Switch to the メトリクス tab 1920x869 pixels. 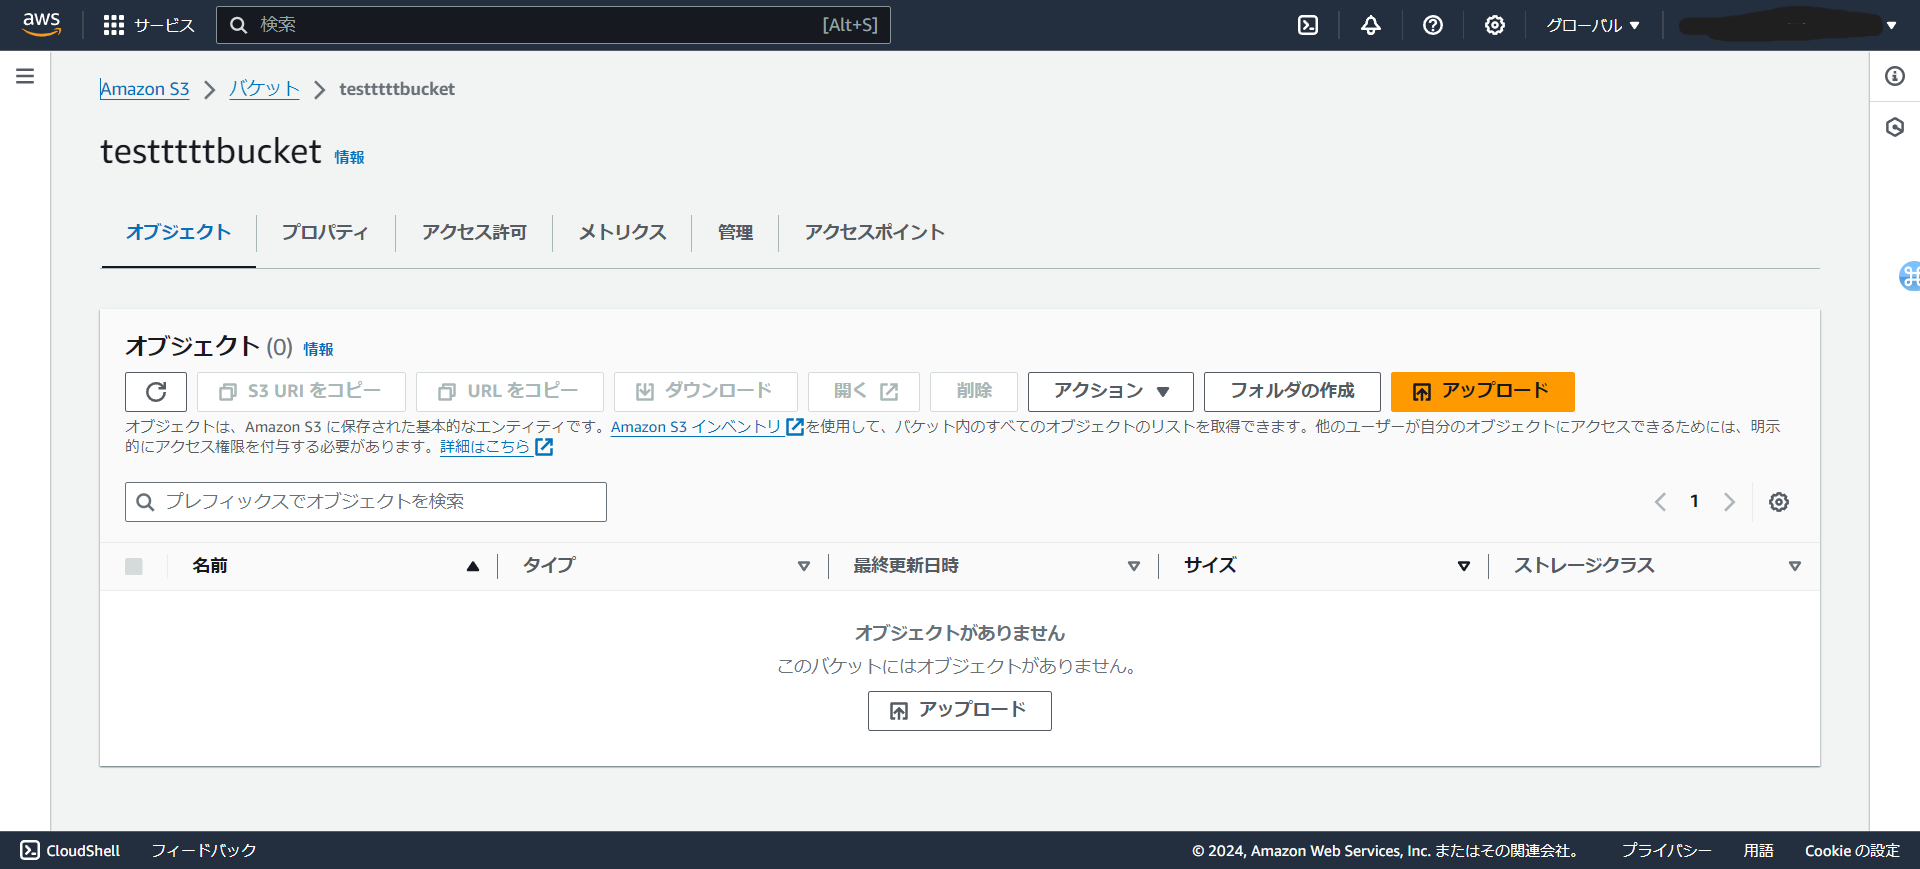(622, 232)
